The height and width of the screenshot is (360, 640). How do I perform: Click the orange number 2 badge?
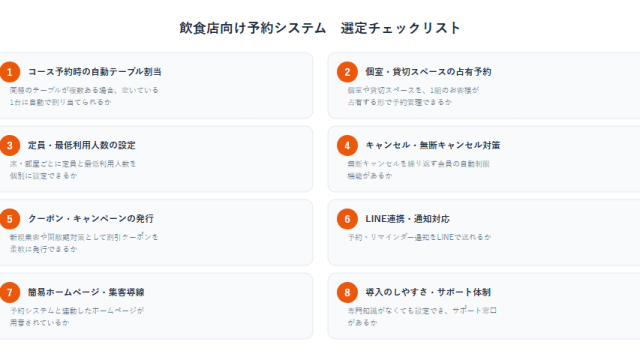point(347,72)
